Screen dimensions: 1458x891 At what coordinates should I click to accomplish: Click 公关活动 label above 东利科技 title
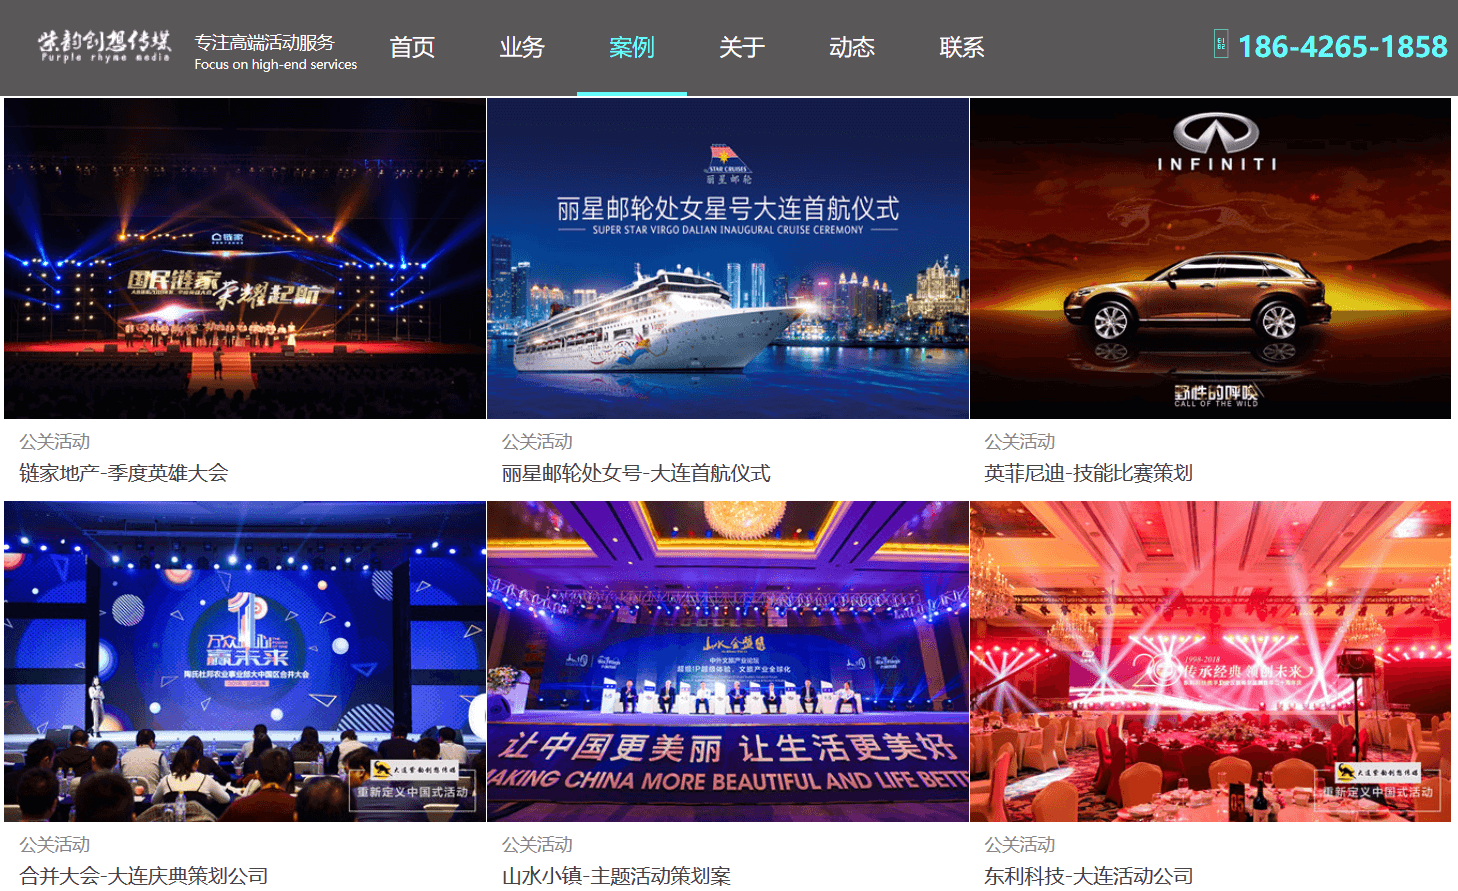(1020, 844)
